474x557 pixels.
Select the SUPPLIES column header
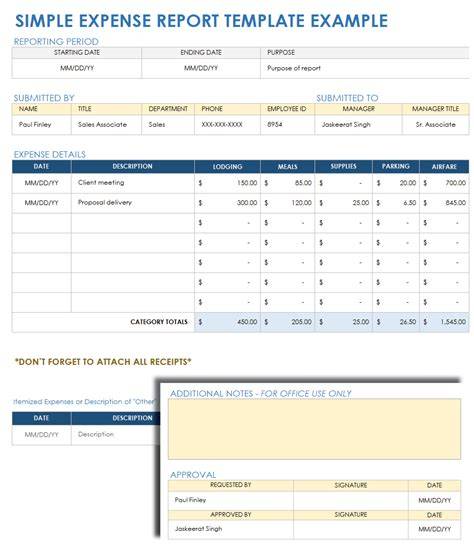343,166
